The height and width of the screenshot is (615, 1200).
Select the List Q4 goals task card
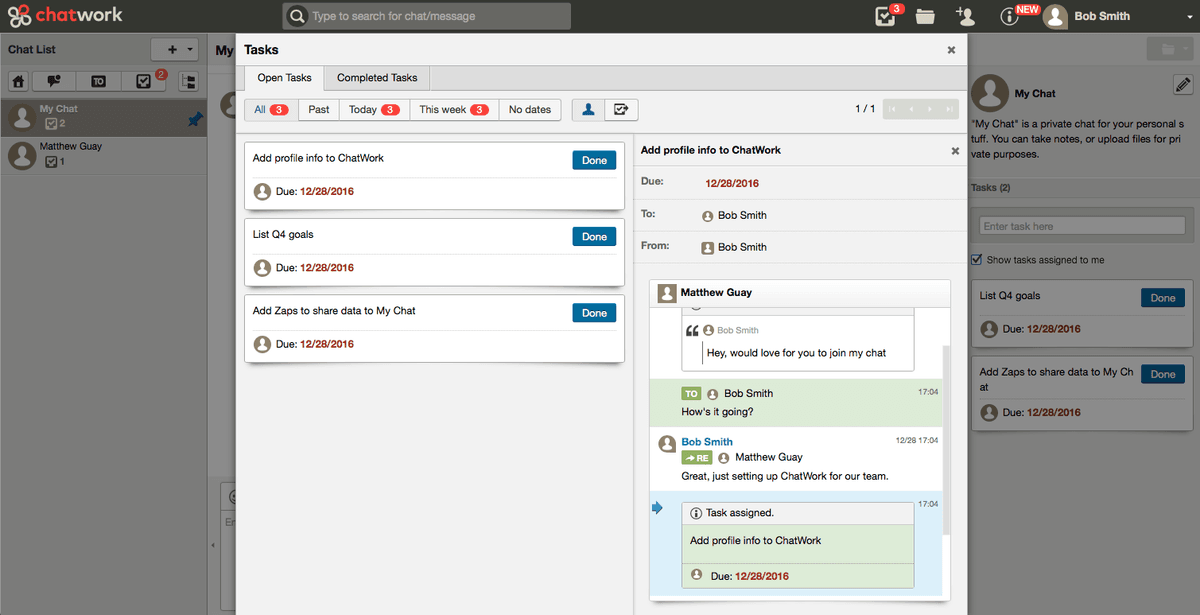(434, 251)
